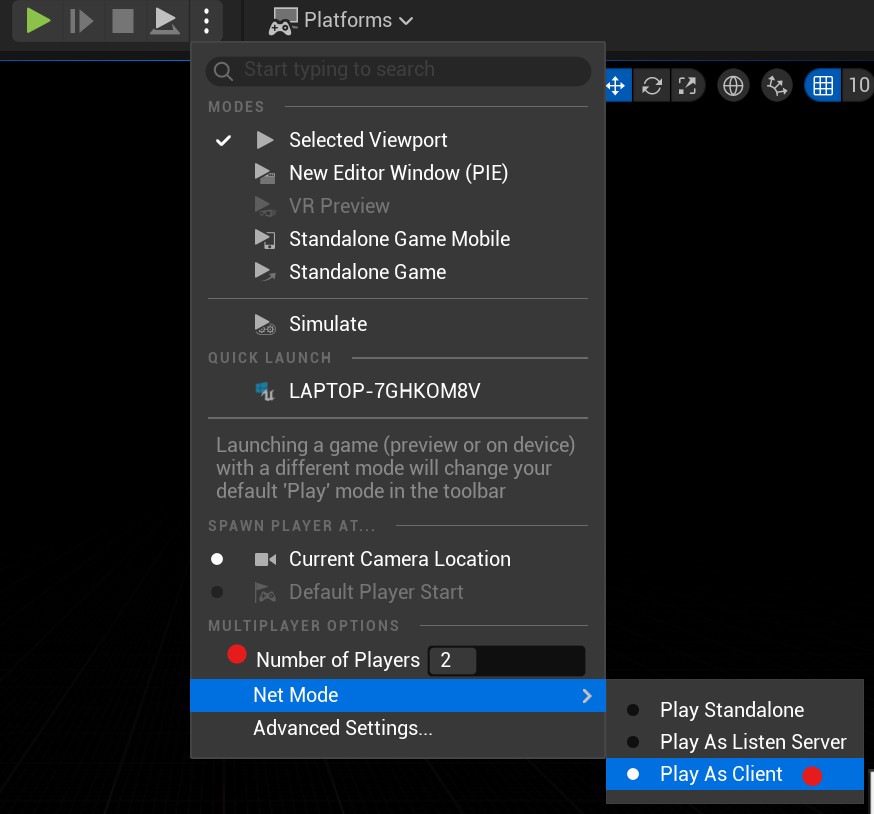Toggle world coordinate system globe icon

tap(733, 86)
